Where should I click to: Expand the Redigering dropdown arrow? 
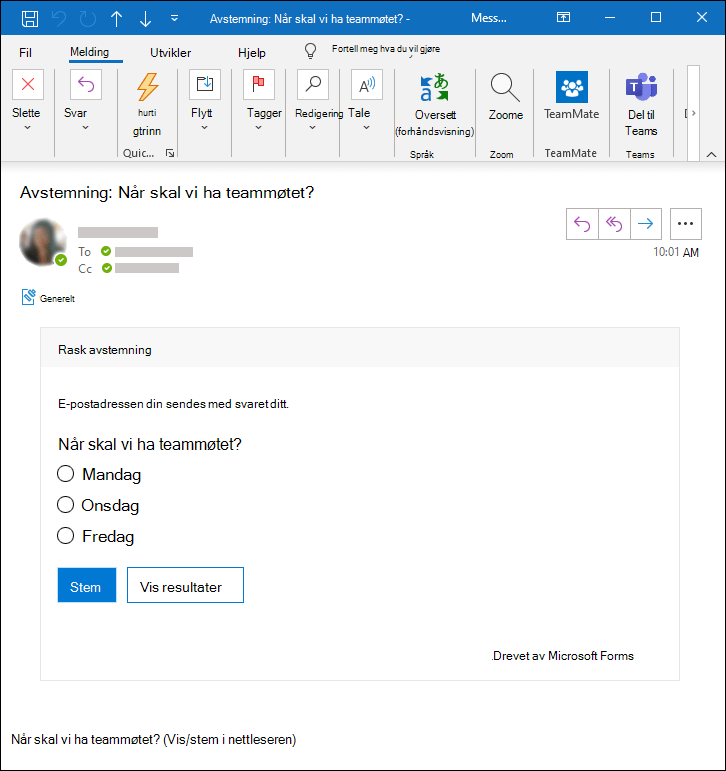click(312, 127)
